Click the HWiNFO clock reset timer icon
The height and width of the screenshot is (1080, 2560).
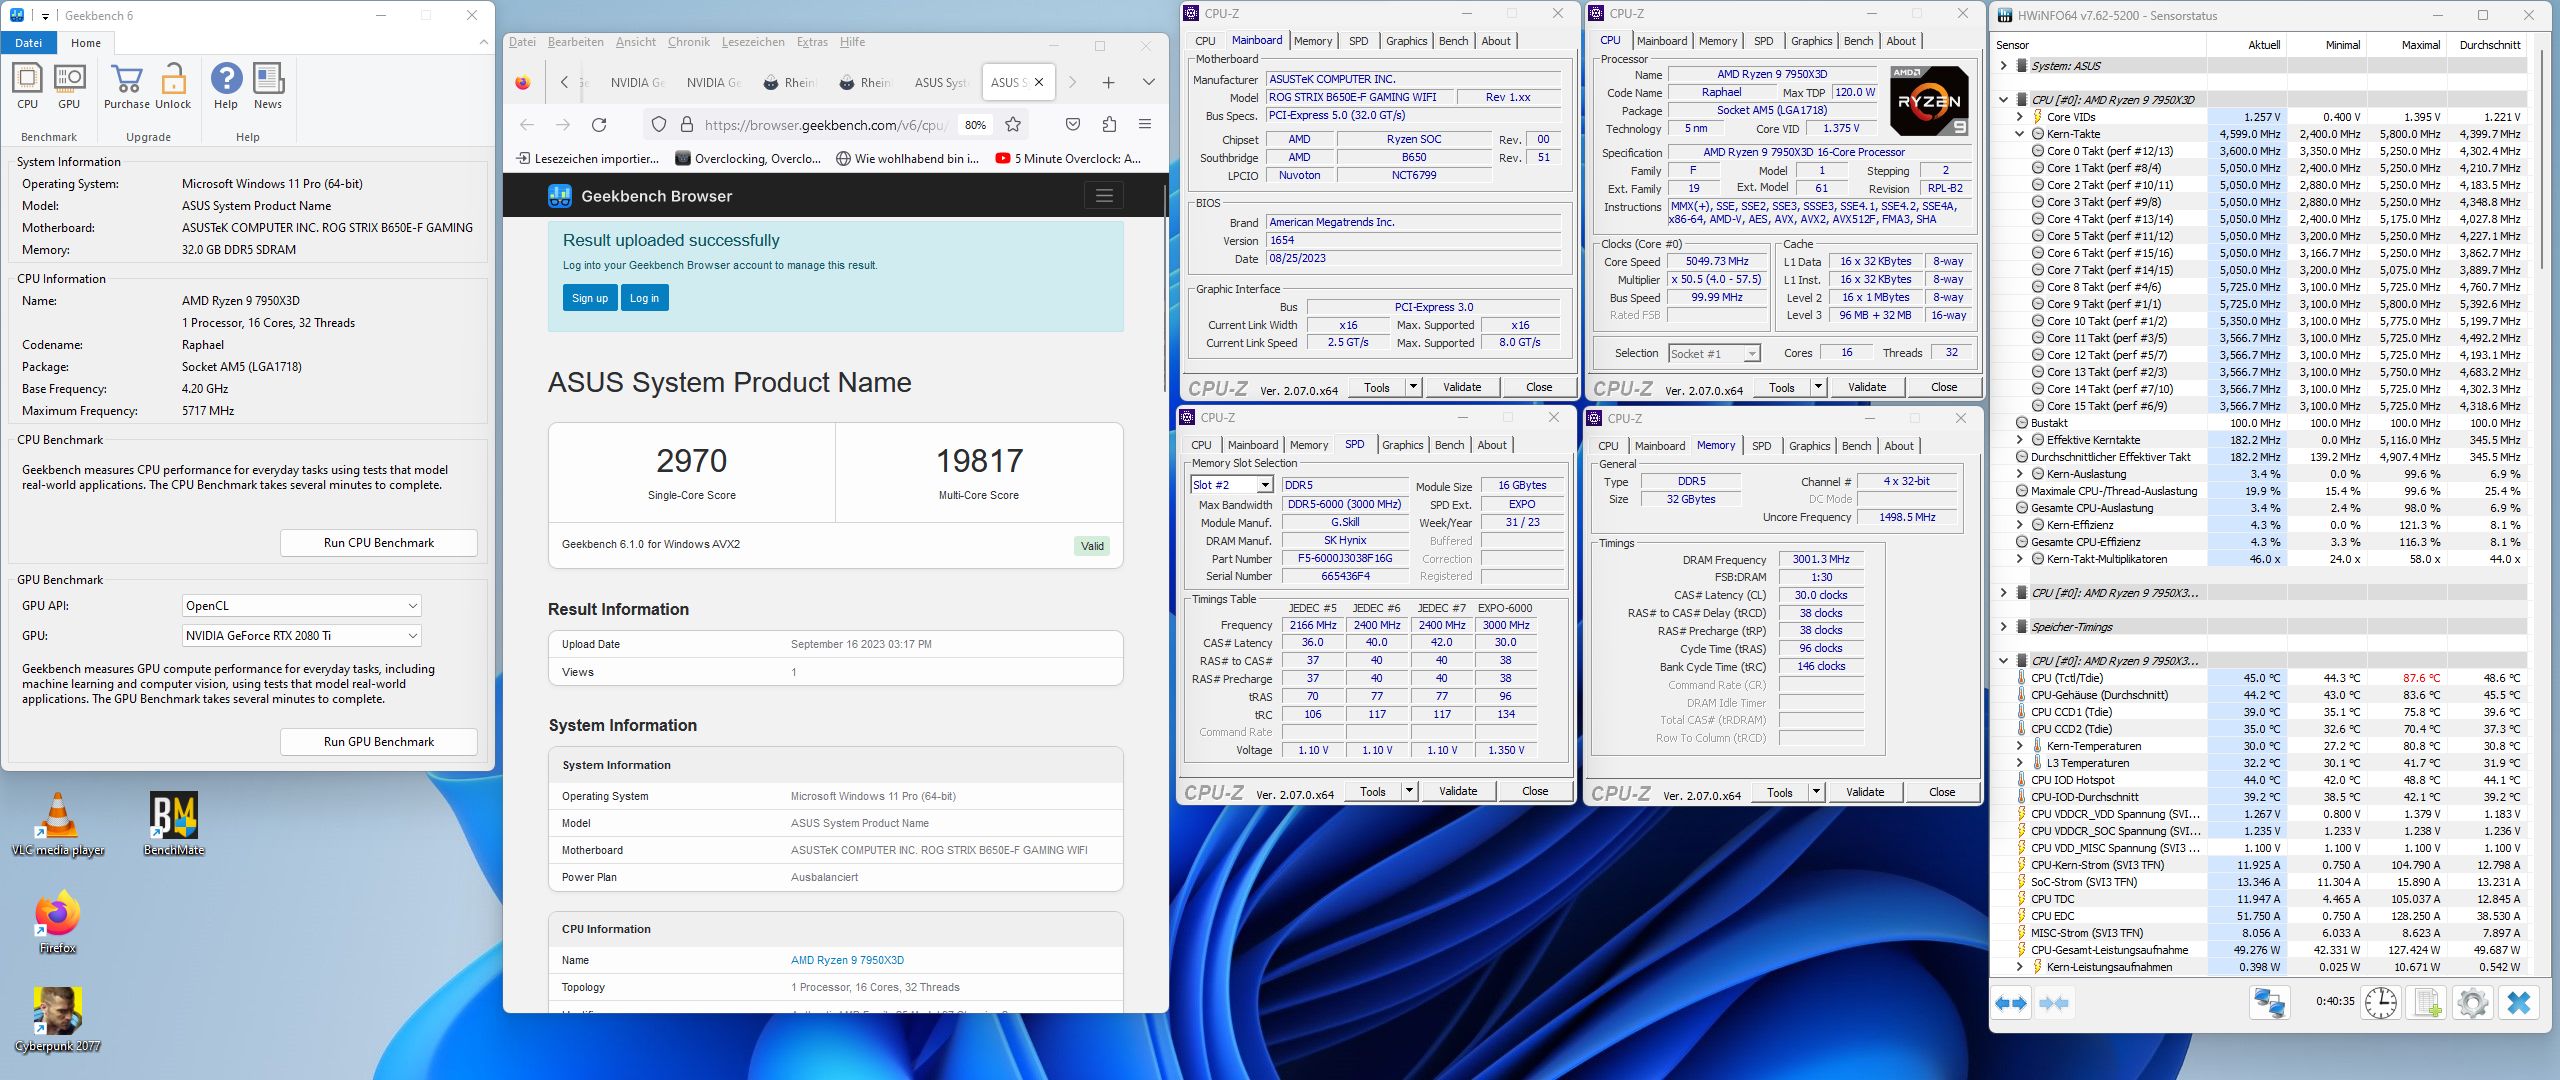pos(2380,1003)
